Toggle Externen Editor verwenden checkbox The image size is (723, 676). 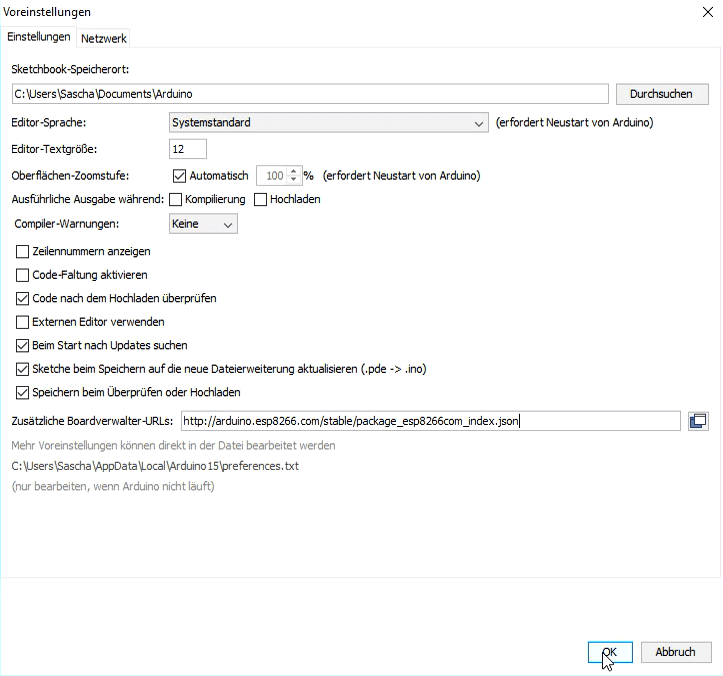point(23,322)
